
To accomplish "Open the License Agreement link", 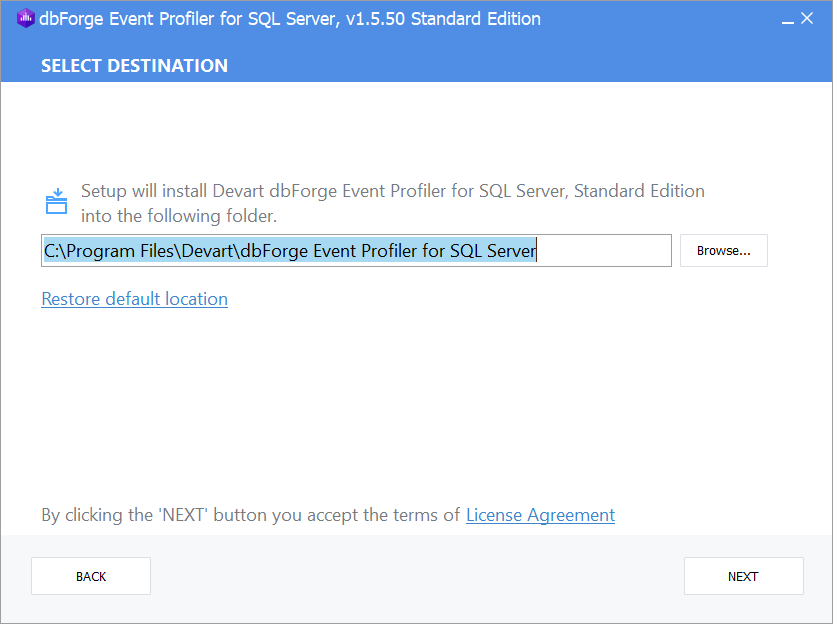I will (x=540, y=515).
